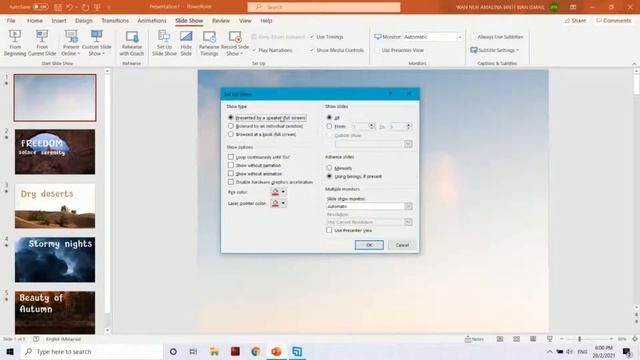The height and width of the screenshot is (360, 640).
Task: Open PowerPoint taskbar icon
Action: pyautogui.click(x=276, y=351)
